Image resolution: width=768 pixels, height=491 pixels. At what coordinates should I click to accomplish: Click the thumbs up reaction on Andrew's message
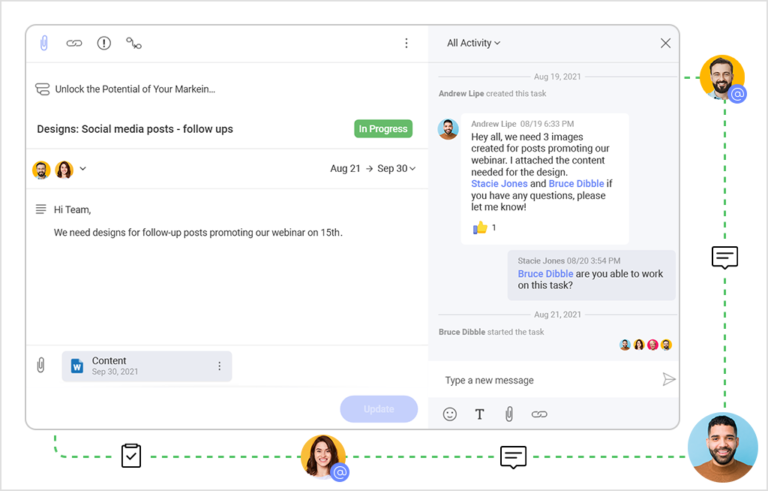[480, 227]
